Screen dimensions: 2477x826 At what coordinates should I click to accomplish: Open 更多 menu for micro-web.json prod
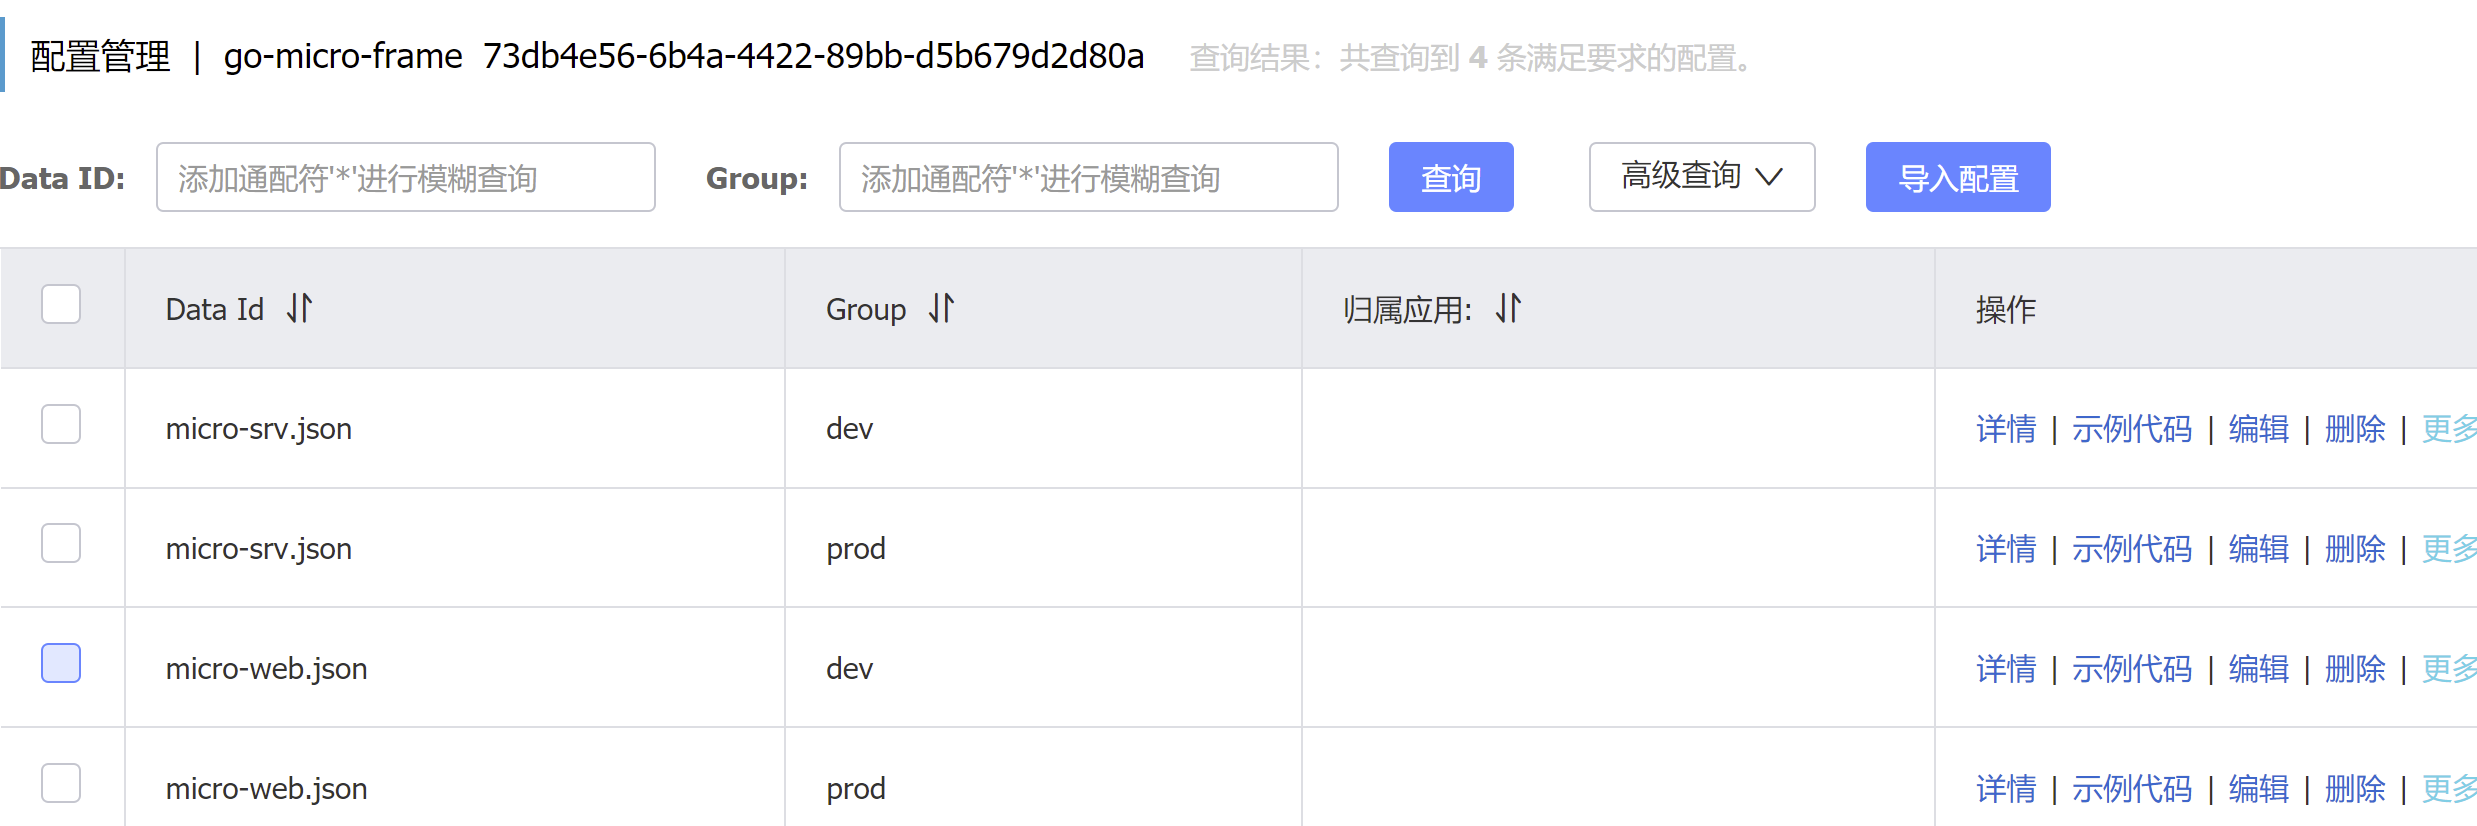click(x=2449, y=789)
